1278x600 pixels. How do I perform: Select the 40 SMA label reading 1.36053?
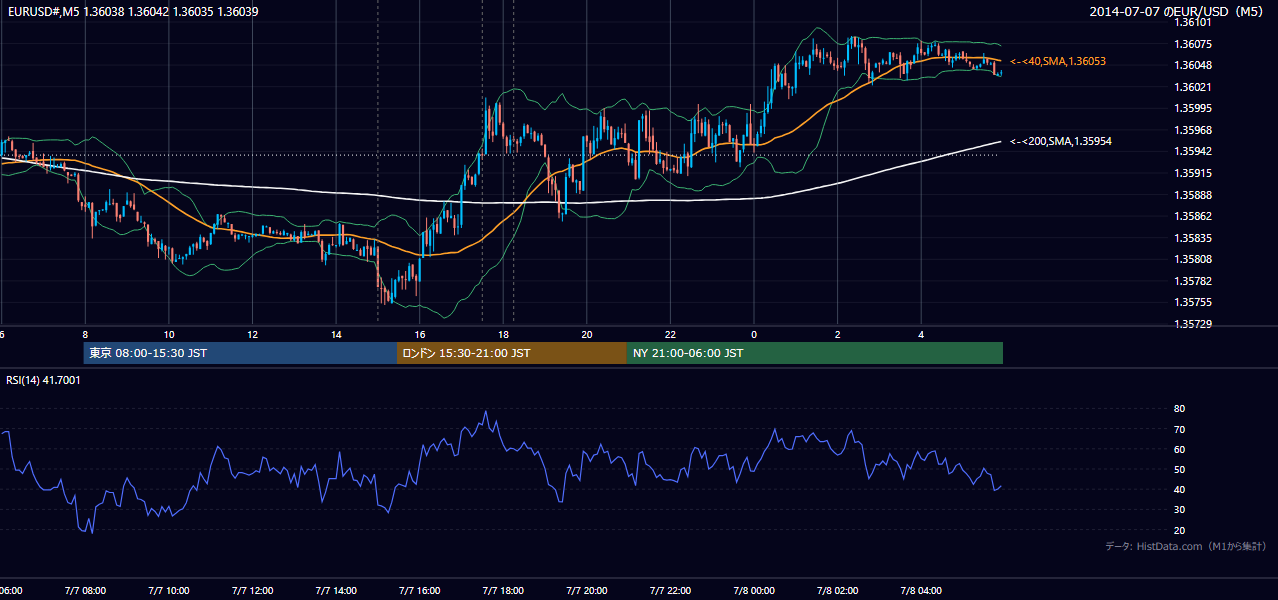[x=1058, y=61]
